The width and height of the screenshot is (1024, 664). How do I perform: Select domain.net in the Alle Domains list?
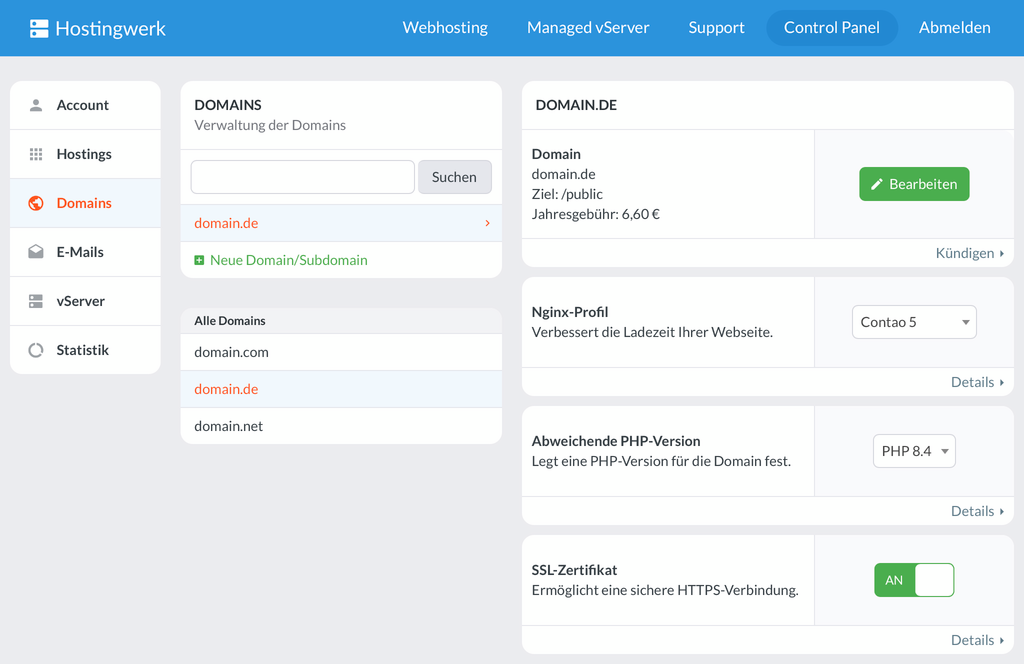click(x=341, y=426)
